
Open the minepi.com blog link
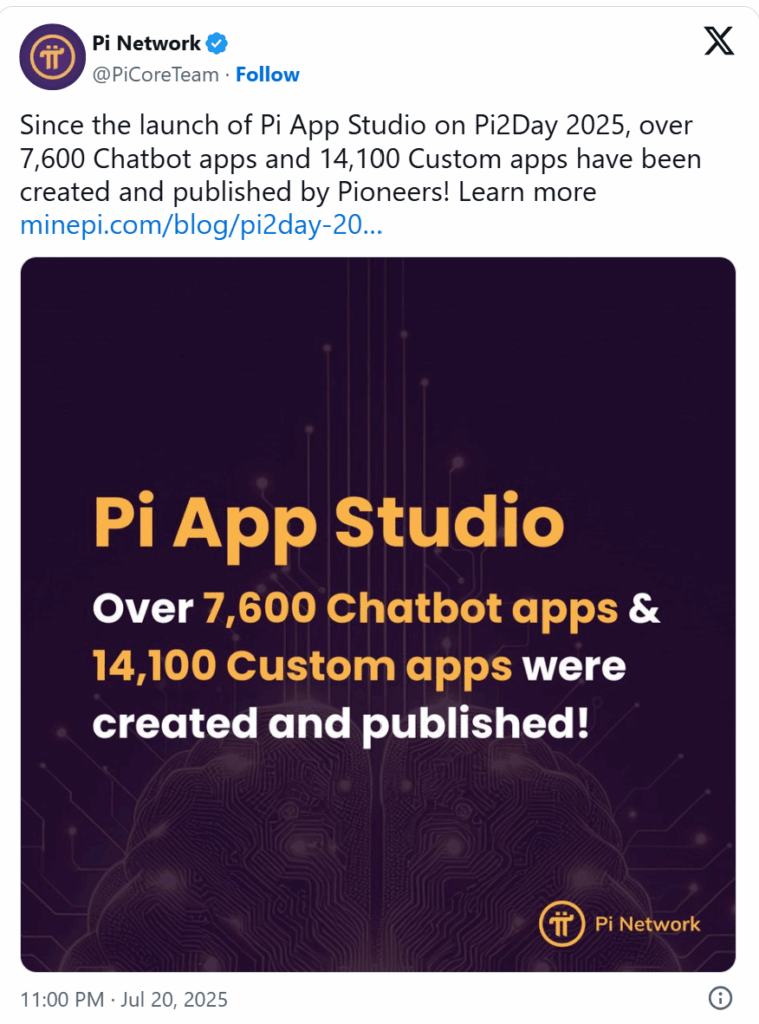[x=201, y=225]
